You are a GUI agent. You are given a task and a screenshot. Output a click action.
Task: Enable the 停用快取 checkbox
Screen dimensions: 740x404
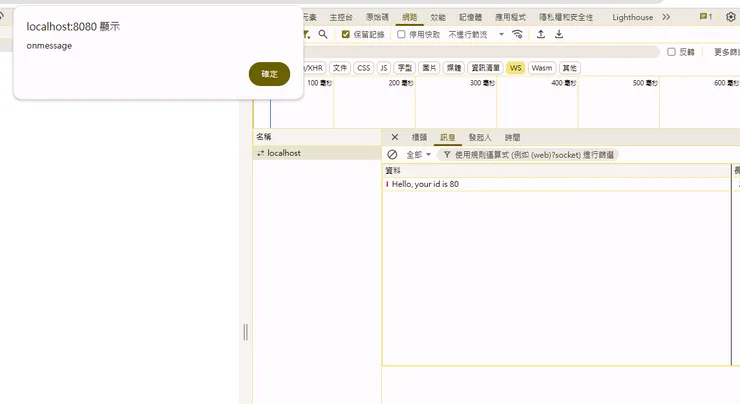coord(401,34)
